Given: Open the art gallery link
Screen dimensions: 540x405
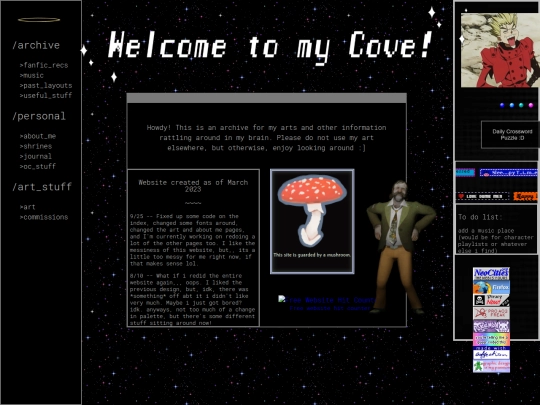Looking at the screenshot, I should [x=27, y=207].
